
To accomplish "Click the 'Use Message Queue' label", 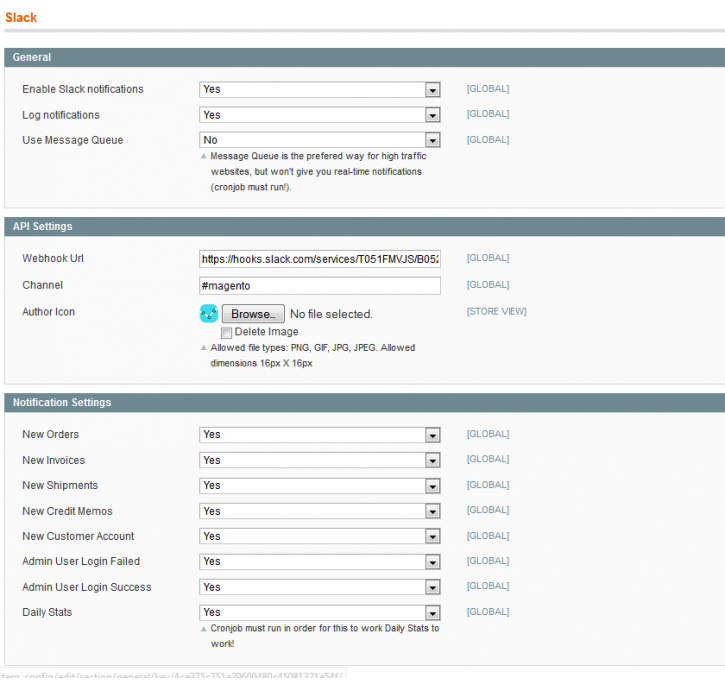I will click(x=73, y=140).
